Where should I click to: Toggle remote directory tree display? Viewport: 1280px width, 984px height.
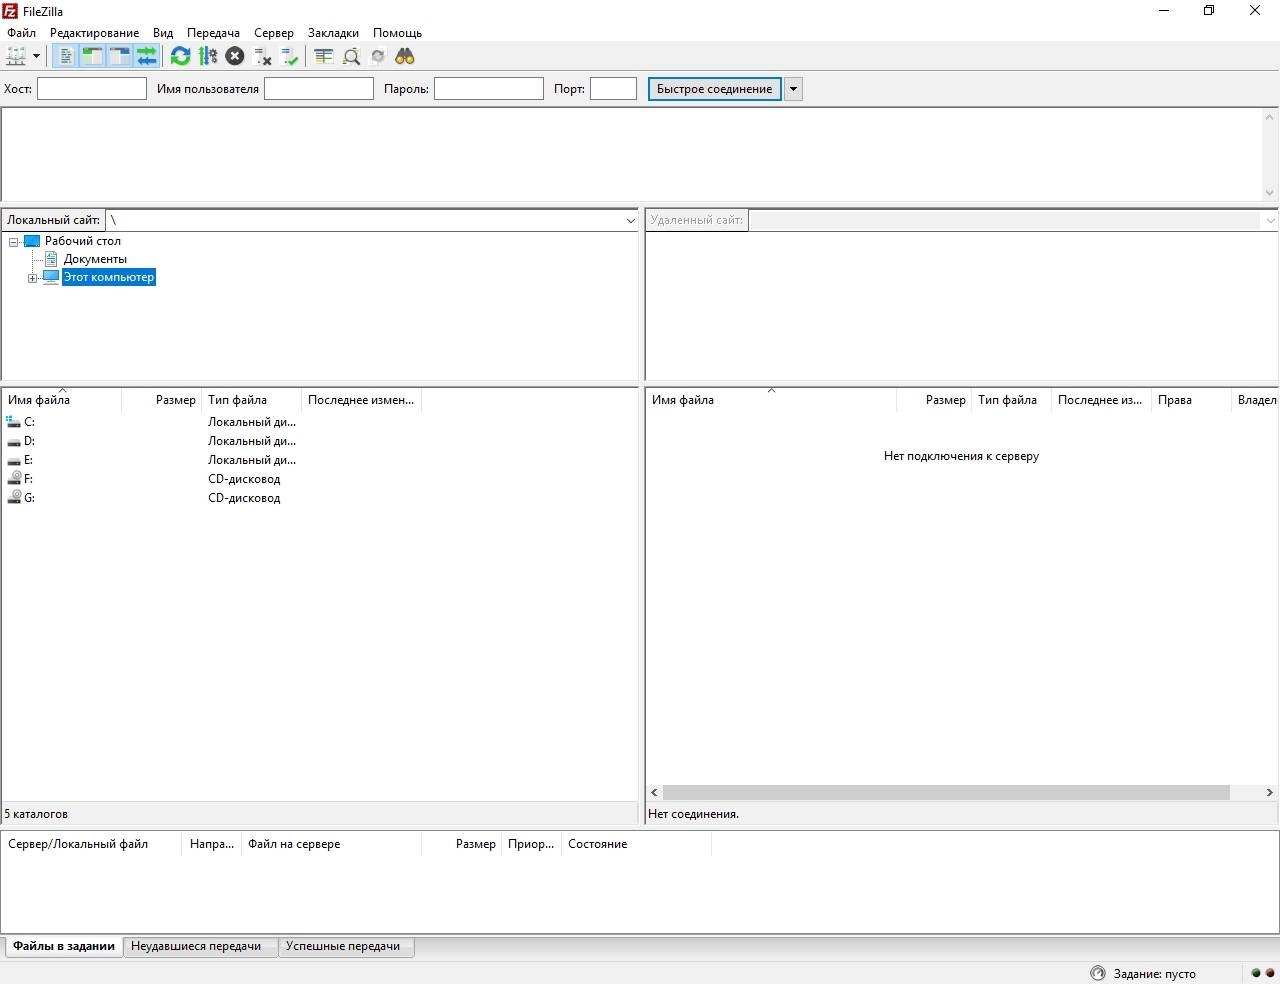[x=119, y=56]
